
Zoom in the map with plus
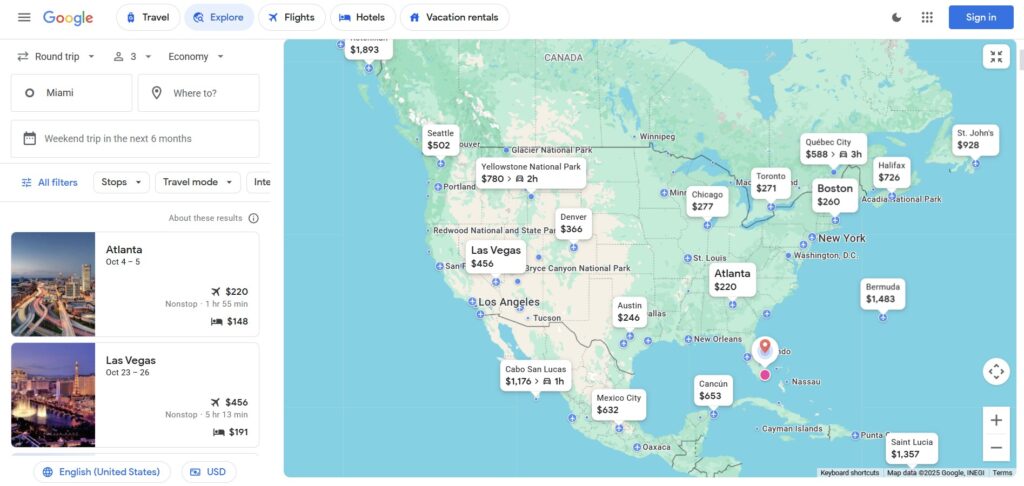pyautogui.click(x=996, y=421)
